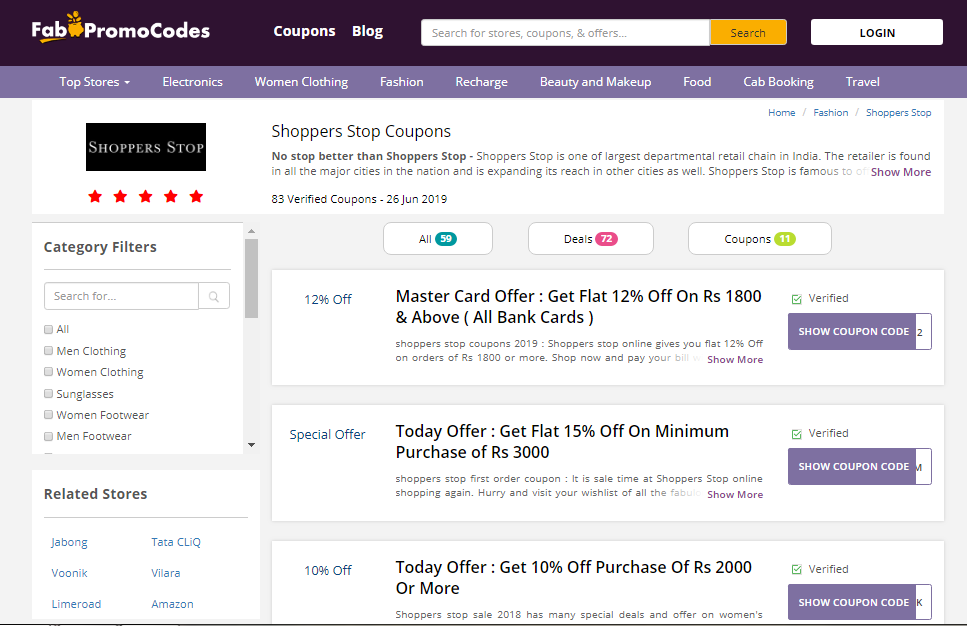This screenshot has height=626, width=967.
Task: Tick the Women Footwear filter checkbox
Action: (x=48, y=414)
